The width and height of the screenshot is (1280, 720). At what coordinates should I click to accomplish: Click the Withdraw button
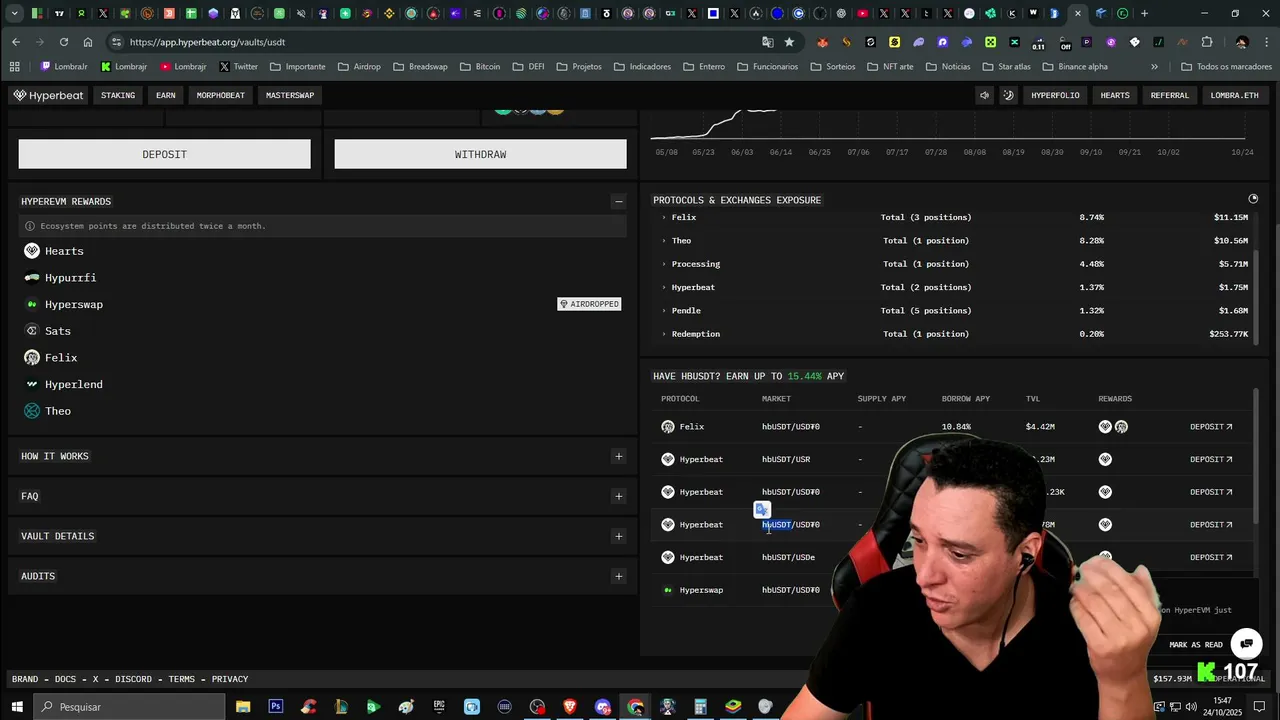pyautogui.click(x=481, y=154)
